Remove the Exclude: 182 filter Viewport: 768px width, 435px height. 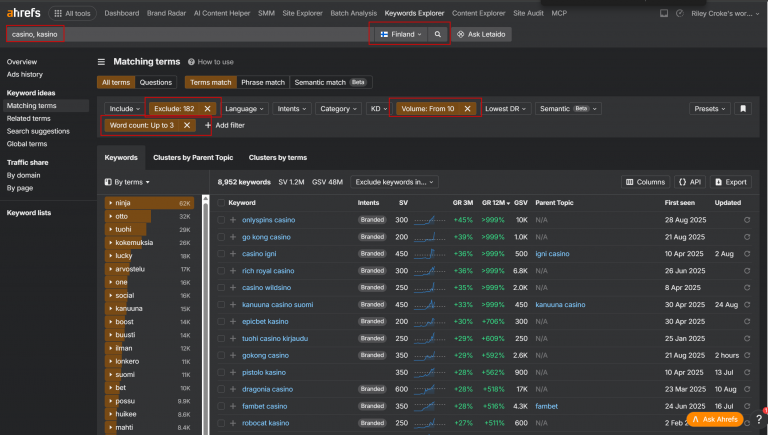click(207, 109)
